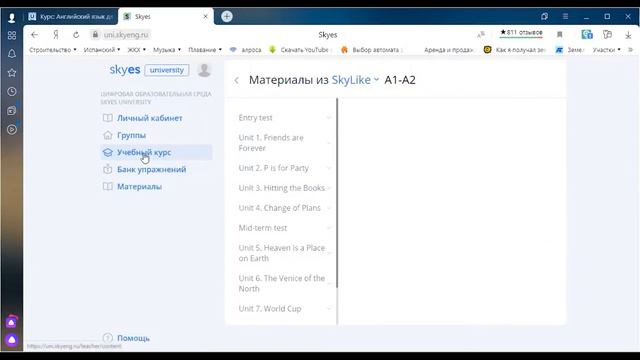The height and width of the screenshot is (360, 640).
Task: Open the Помощь help link
Action: coord(133,338)
